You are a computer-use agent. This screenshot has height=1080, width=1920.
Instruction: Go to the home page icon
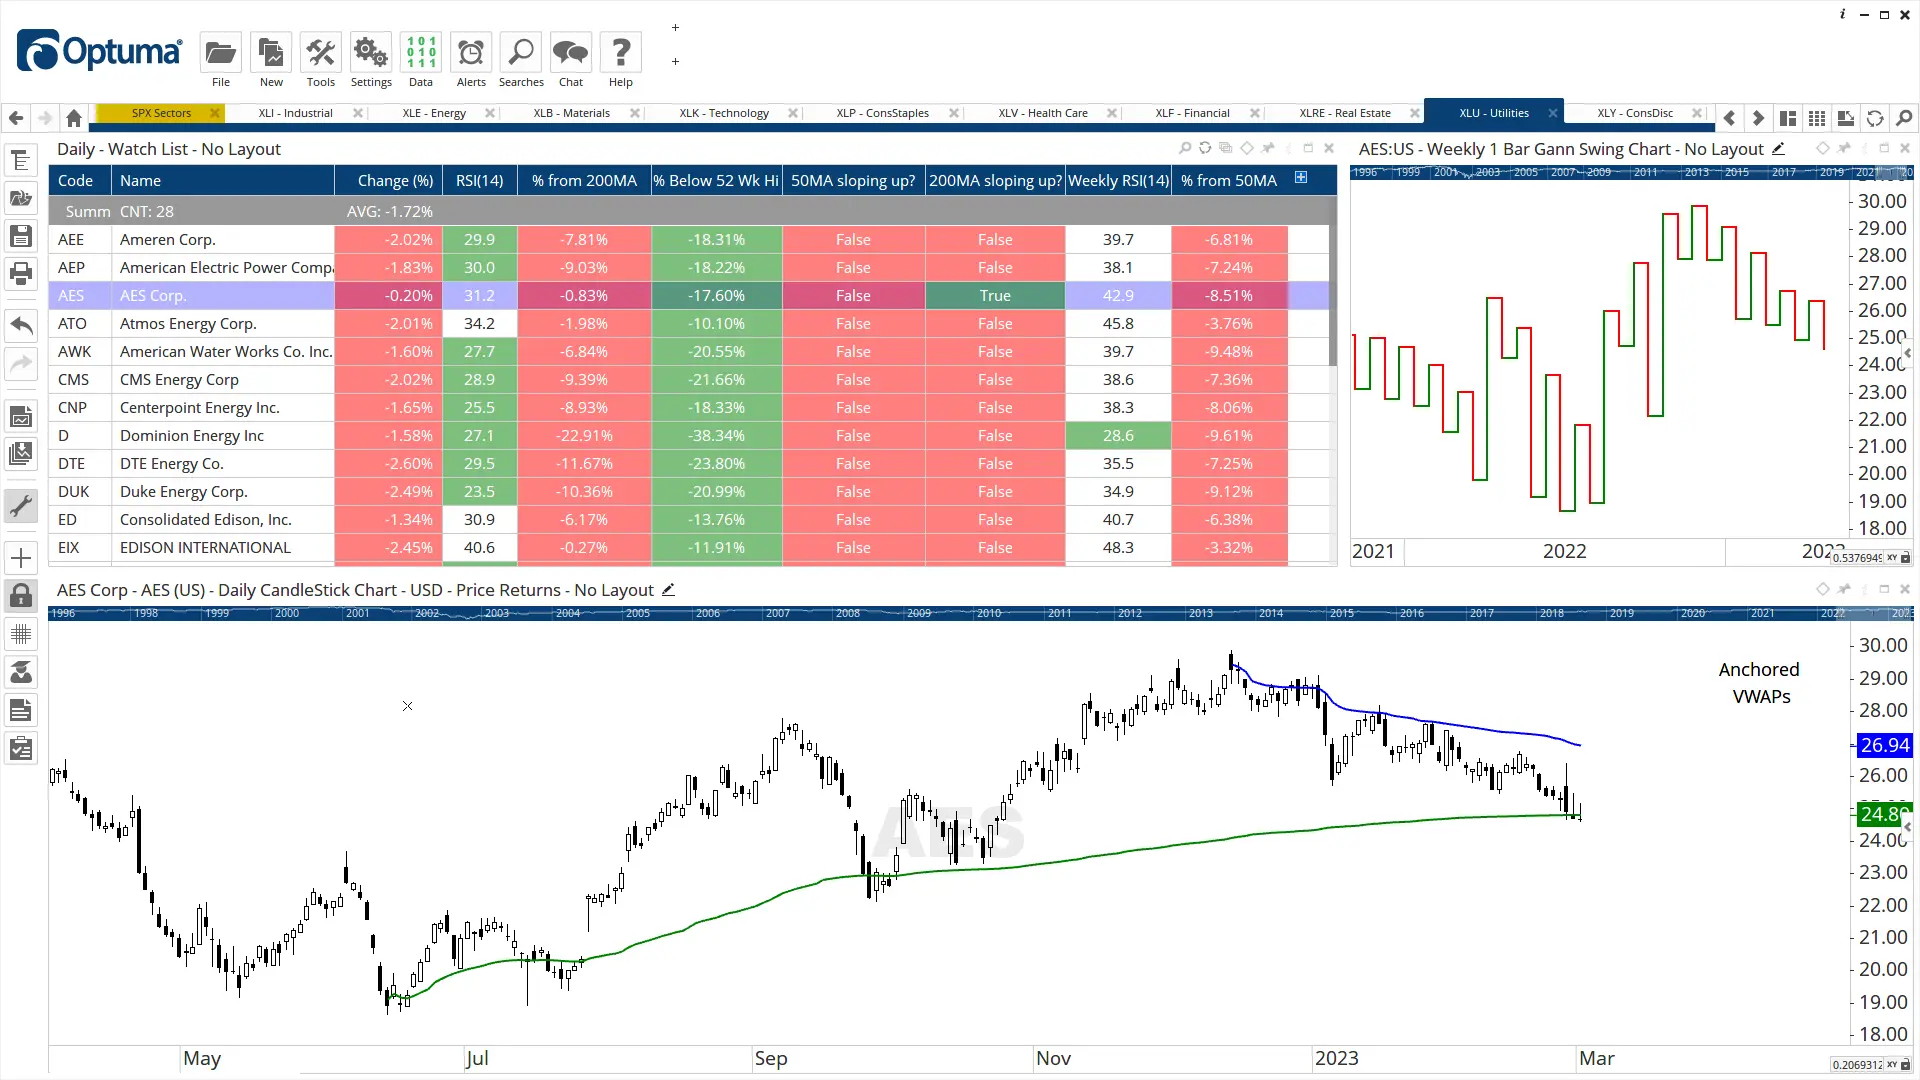[74, 118]
